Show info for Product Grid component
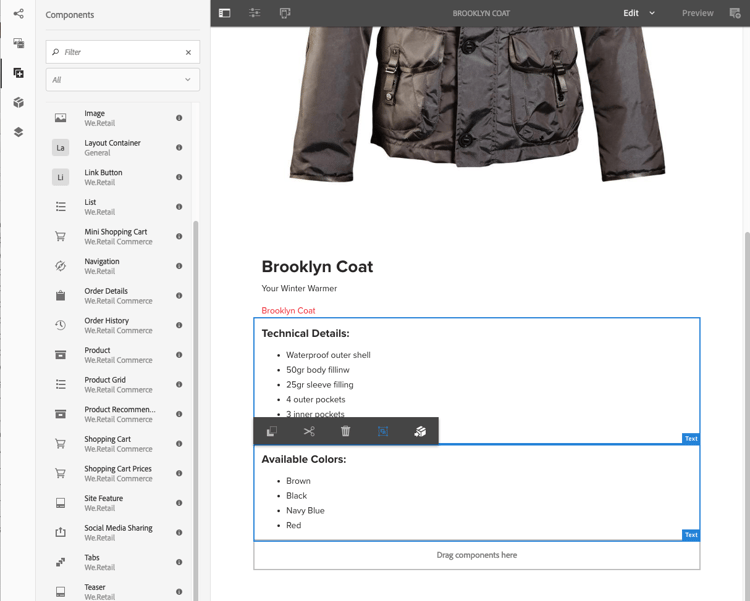Viewport: 750px width, 601px height. [179, 384]
